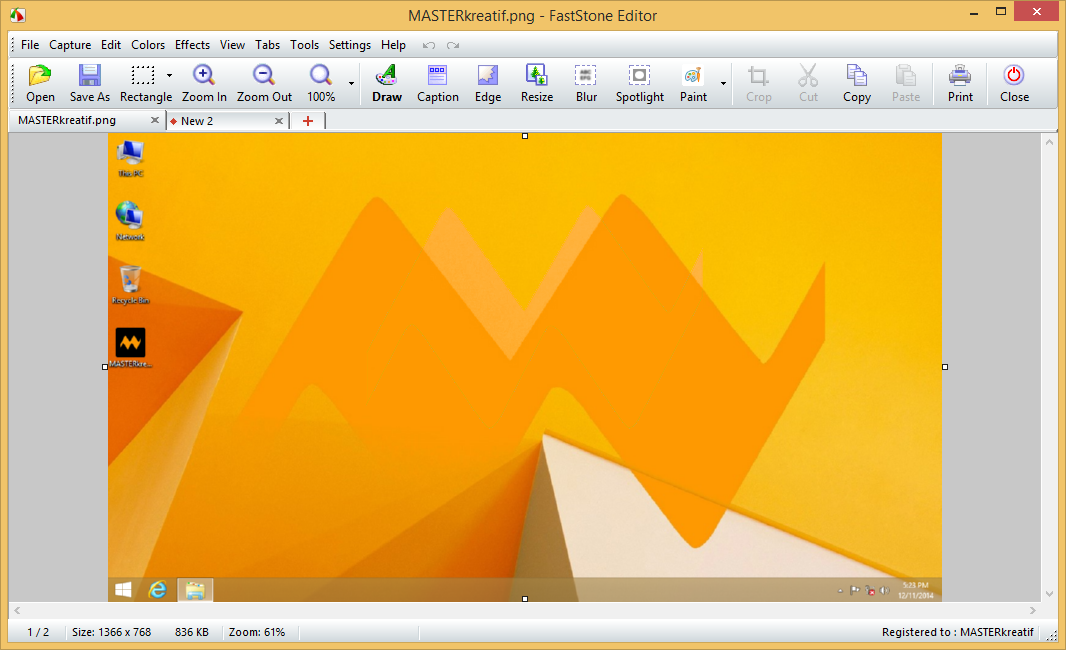
Task: Click the Cut scissors icon
Action: tap(808, 84)
